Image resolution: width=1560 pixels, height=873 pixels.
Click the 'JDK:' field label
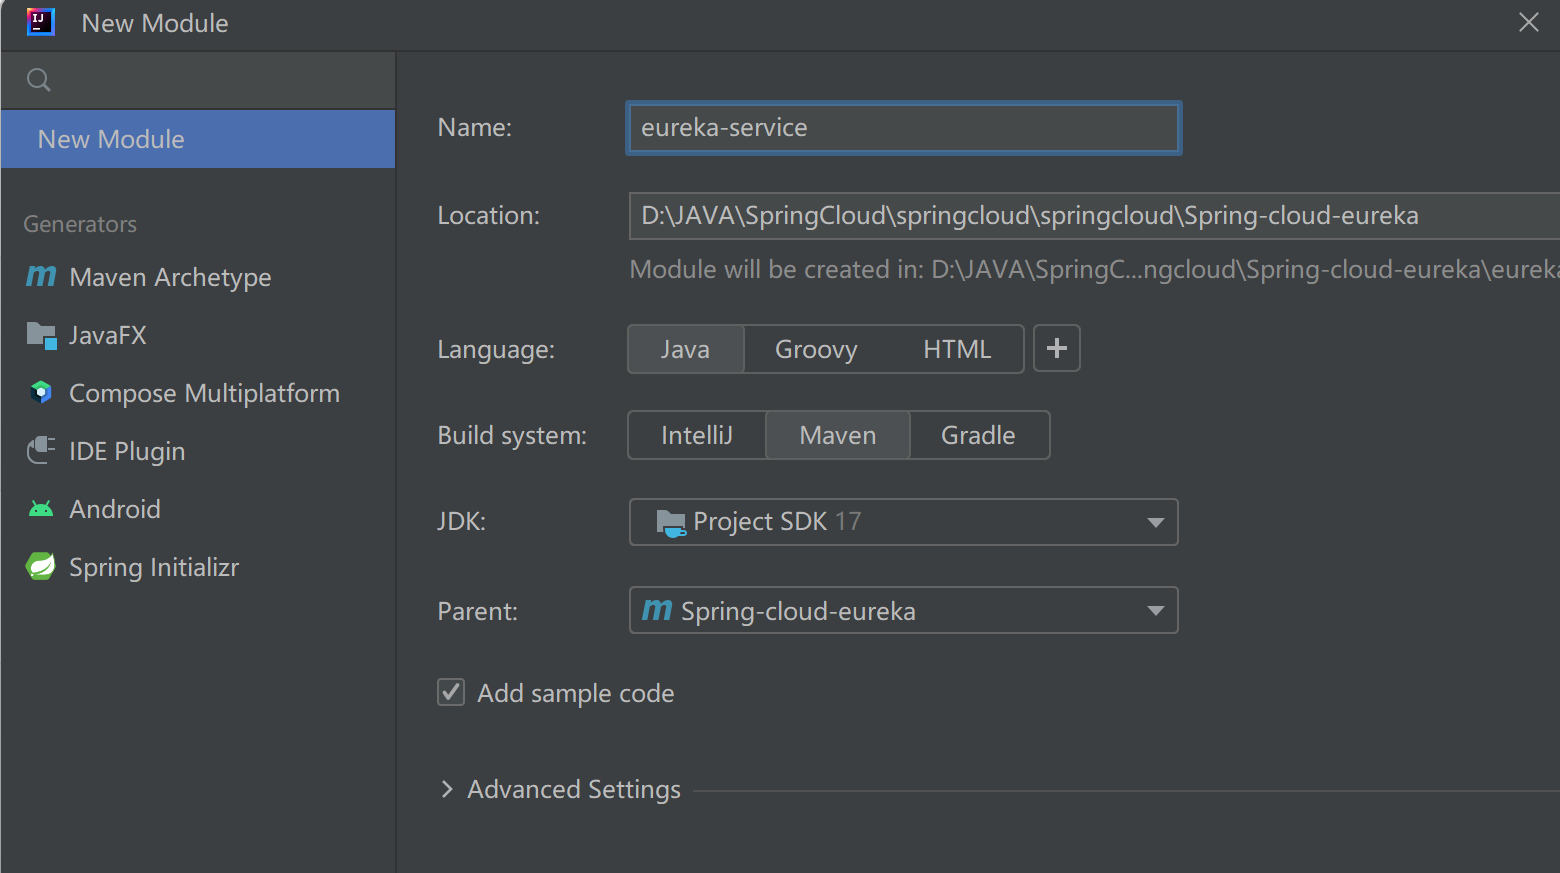pos(461,521)
